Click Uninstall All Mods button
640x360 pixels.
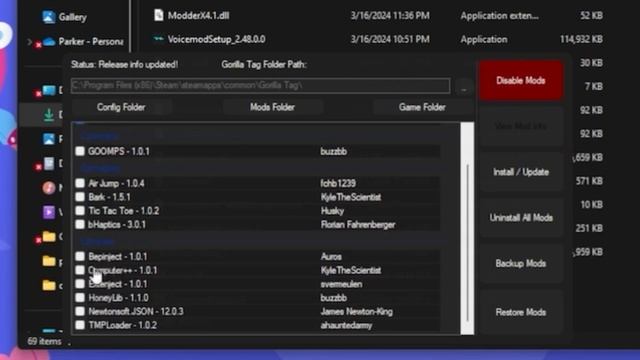521,218
